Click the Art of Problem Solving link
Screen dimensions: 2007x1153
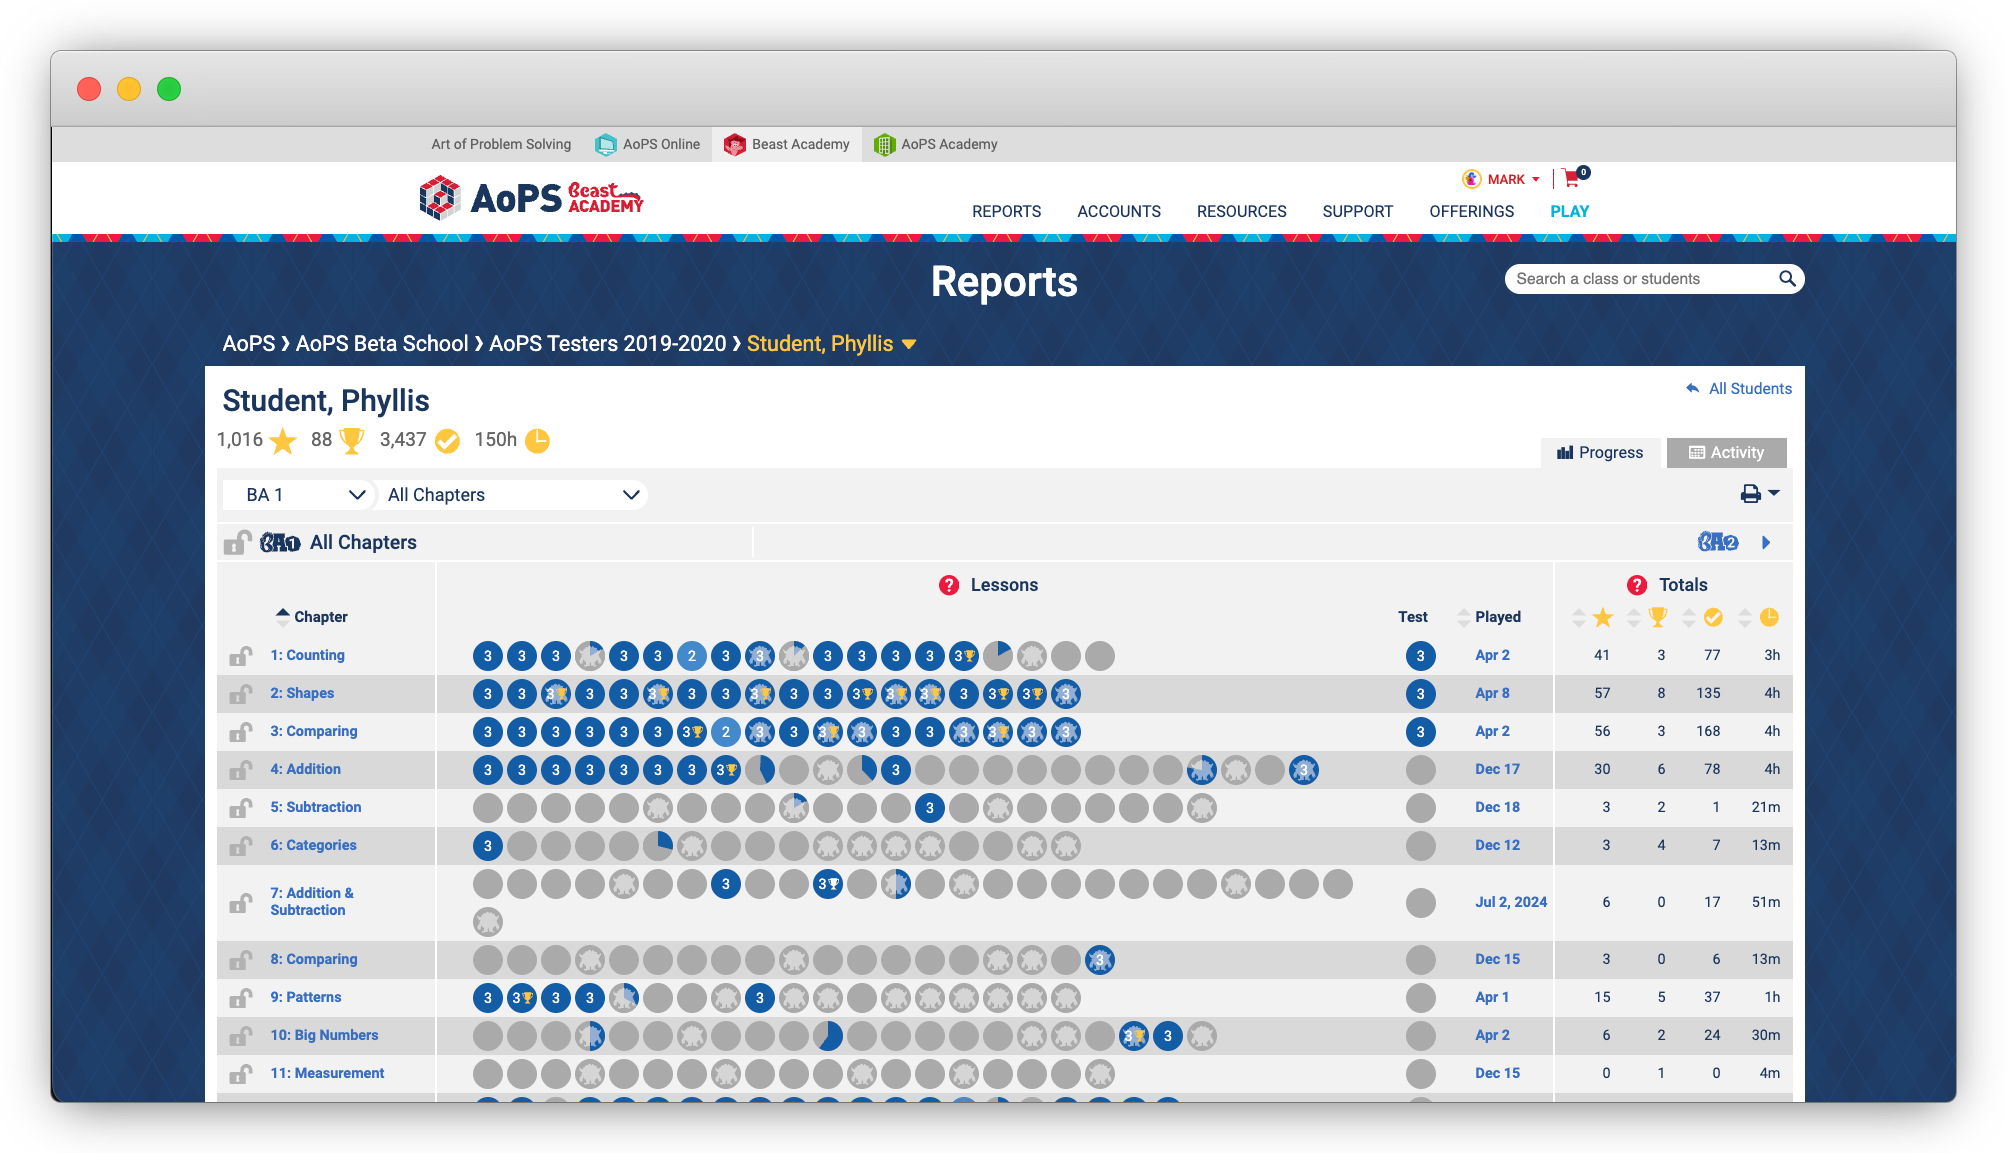click(x=501, y=144)
